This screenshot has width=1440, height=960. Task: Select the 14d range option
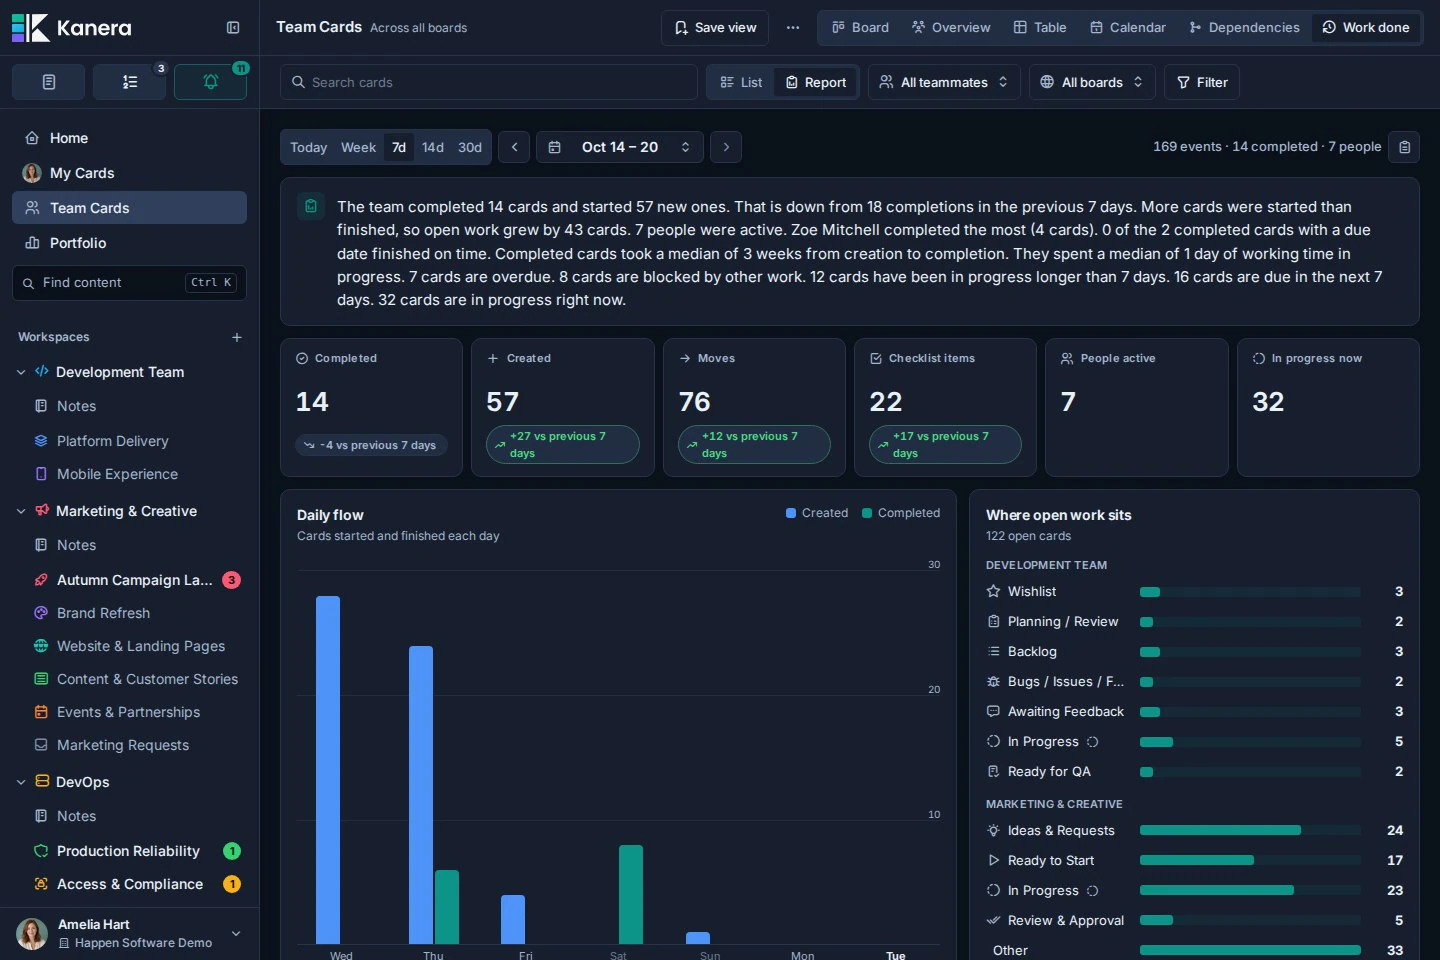coord(433,147)
